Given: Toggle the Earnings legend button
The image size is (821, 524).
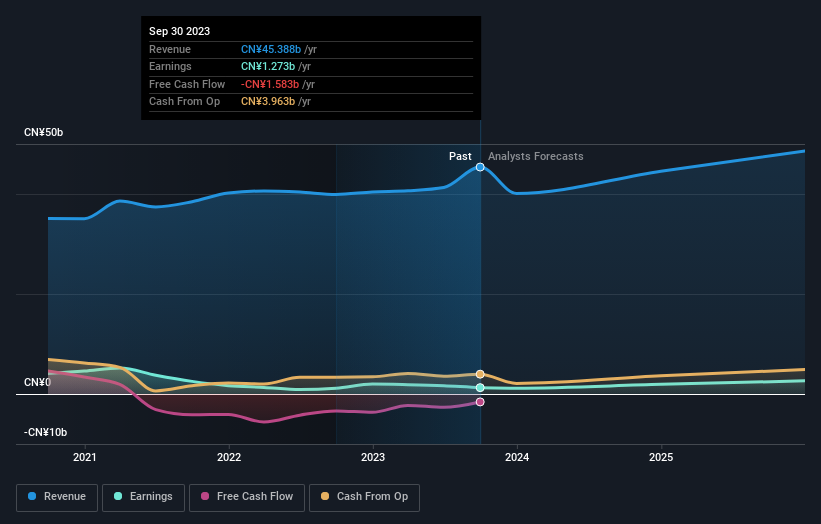Looking at the screenshot, I should click(143, 497).
